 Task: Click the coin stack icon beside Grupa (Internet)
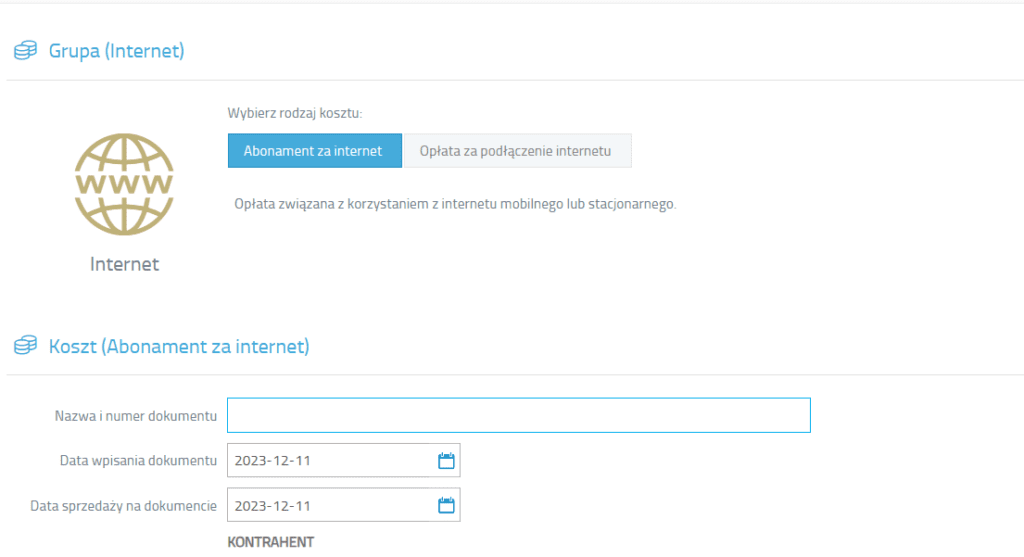point(25,50)
